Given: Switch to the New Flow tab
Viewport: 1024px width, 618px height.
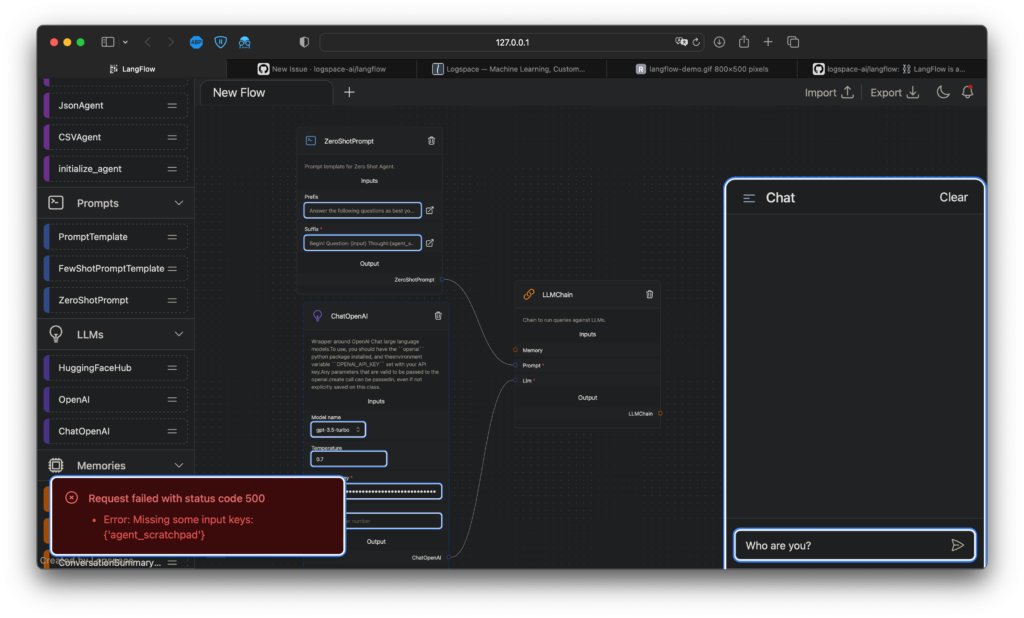Looking at the screenshot, I should (x=239, y=92).
